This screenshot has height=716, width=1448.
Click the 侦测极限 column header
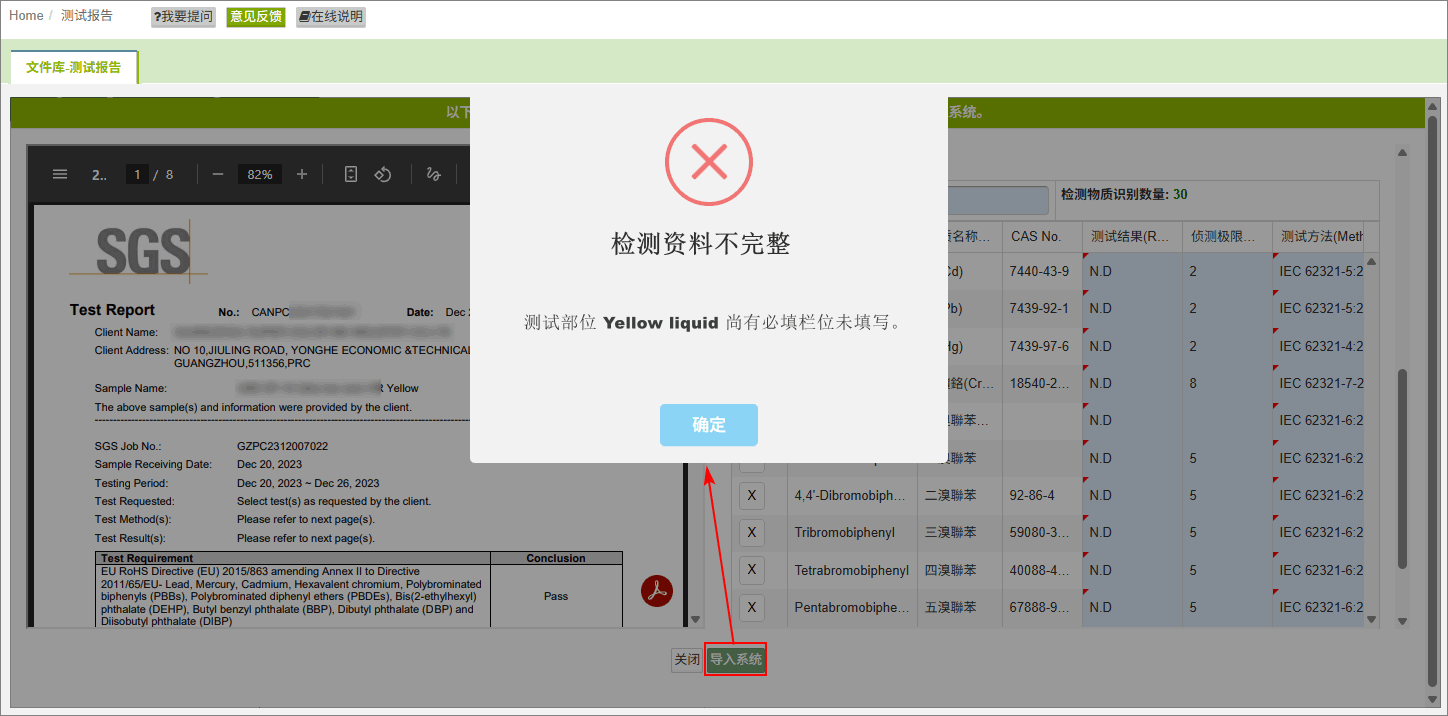[1227, 237]
